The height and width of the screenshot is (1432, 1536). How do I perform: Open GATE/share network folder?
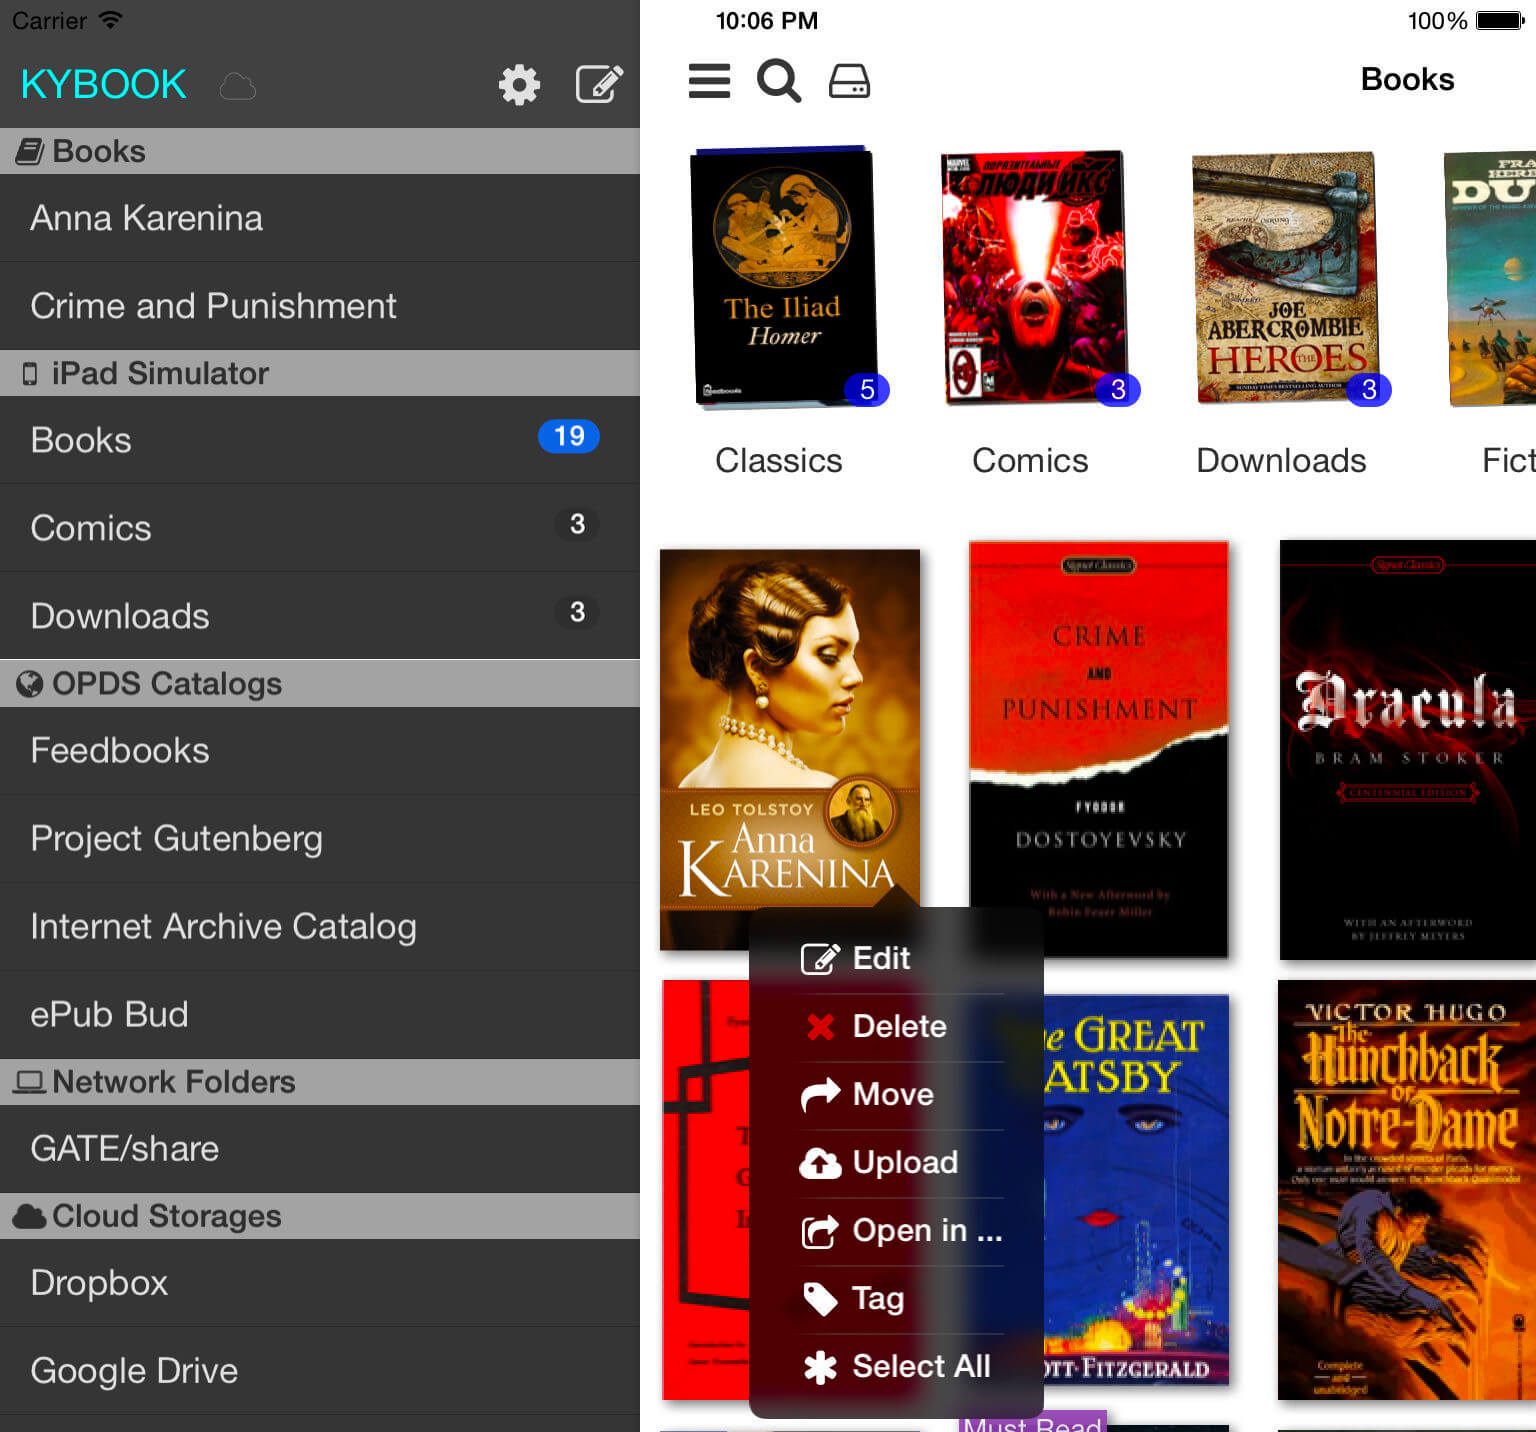point(320,1149)
